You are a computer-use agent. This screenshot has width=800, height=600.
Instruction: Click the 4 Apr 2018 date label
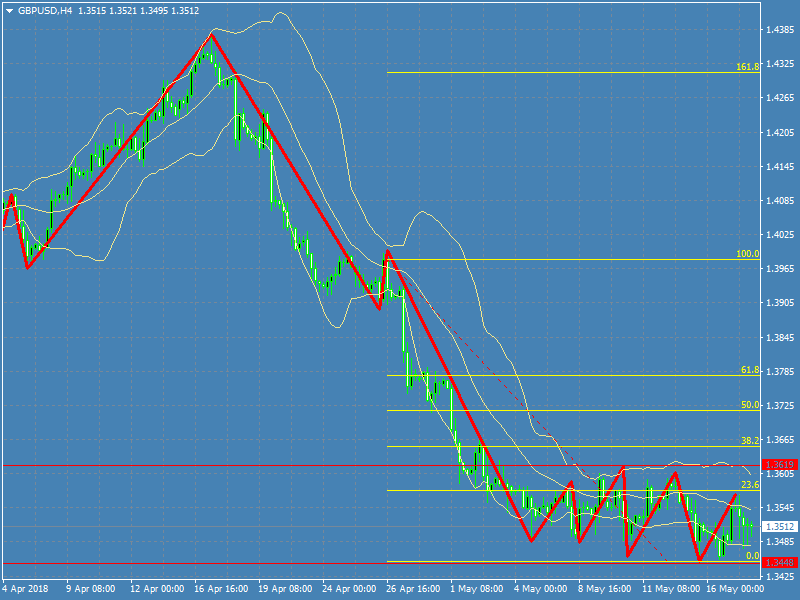26,589
